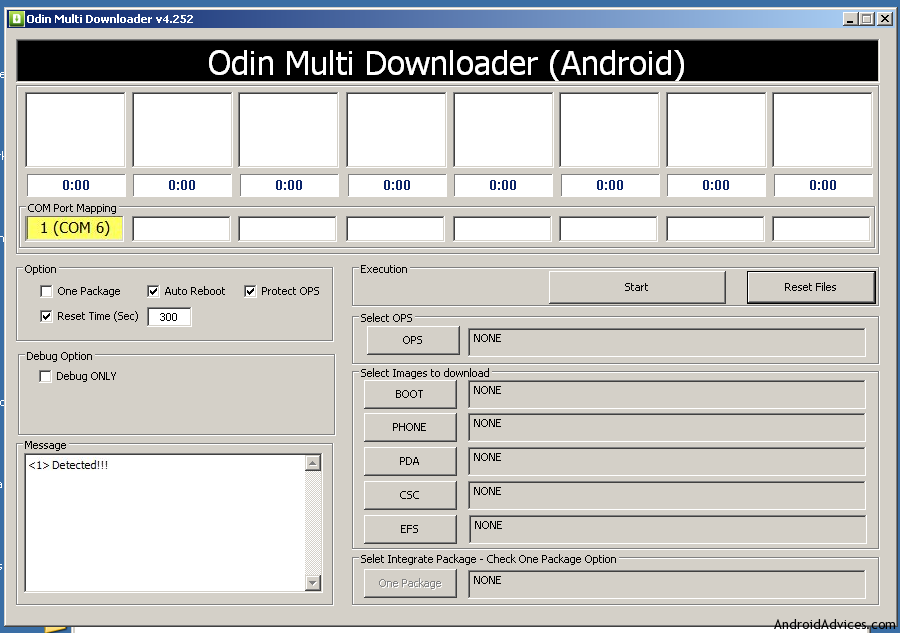This screenshot has width=900, height=633.
Task: Click the Reset Time value field showing 300
Action: pyautogui.click(x=169, y=317)
